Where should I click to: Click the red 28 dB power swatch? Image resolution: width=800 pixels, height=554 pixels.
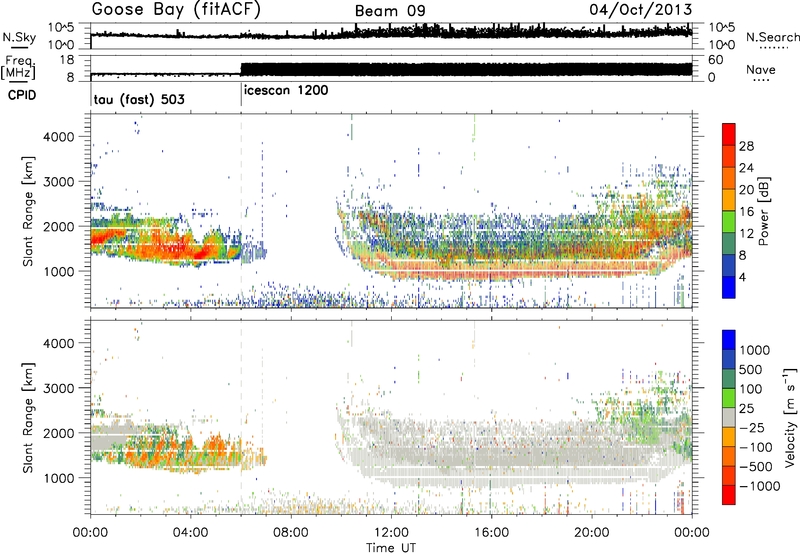click(729, 135)
